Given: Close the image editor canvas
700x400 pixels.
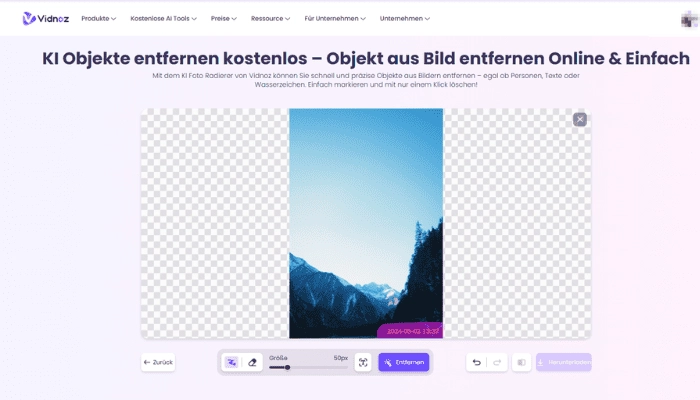Looking at the screenshot, I should (579, 119).
